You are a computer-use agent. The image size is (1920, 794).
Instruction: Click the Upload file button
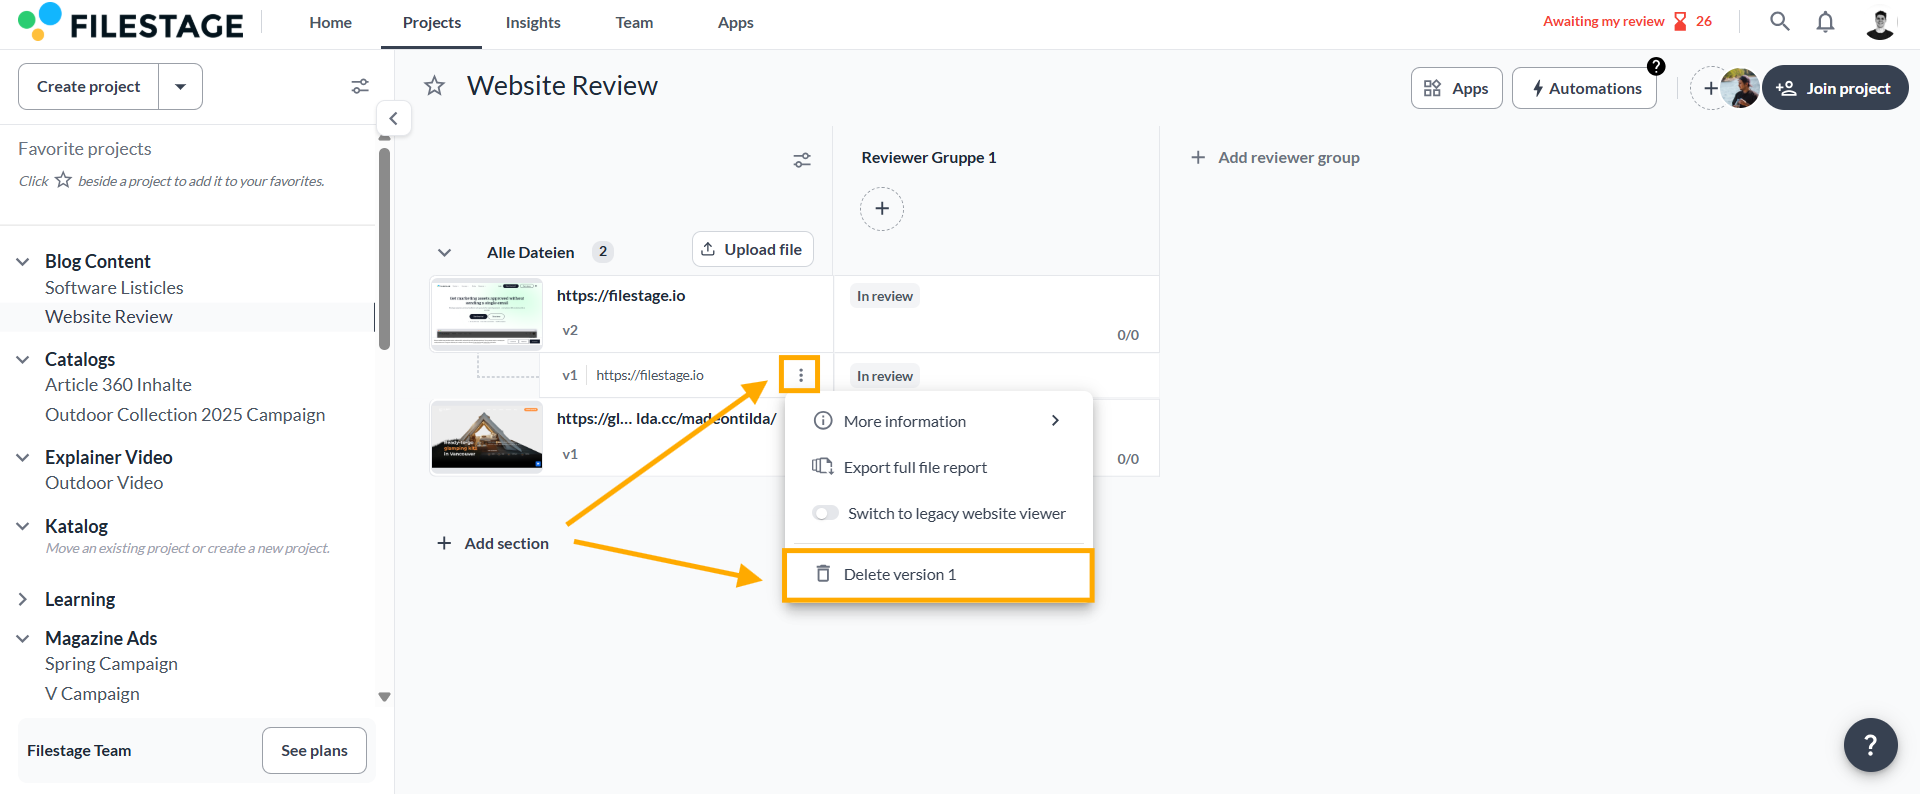[752, 250]
